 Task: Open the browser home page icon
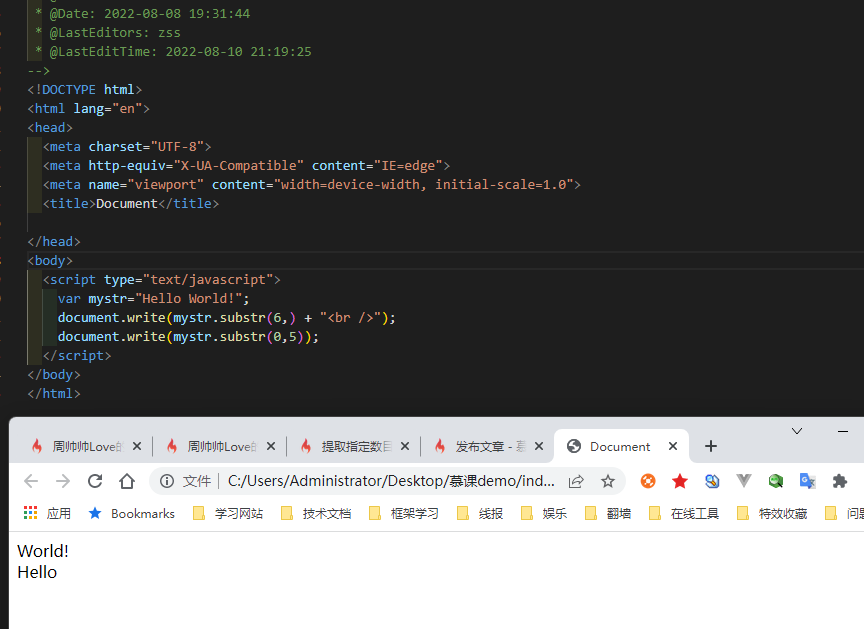tap(127, 481)
